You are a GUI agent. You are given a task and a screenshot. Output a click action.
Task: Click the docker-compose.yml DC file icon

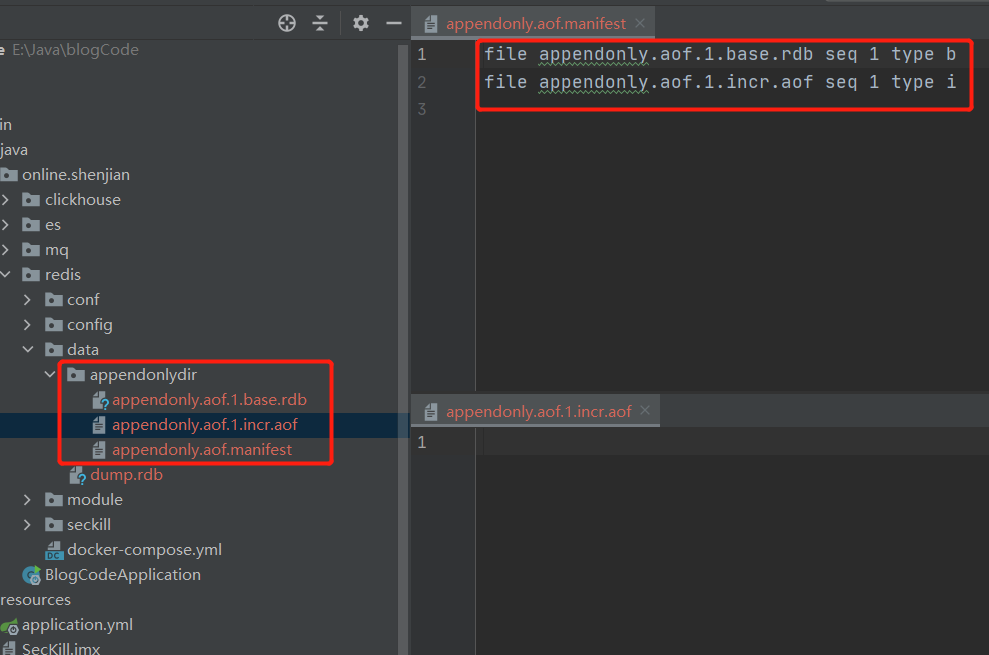pyautogui.click(x=54, y=550)
